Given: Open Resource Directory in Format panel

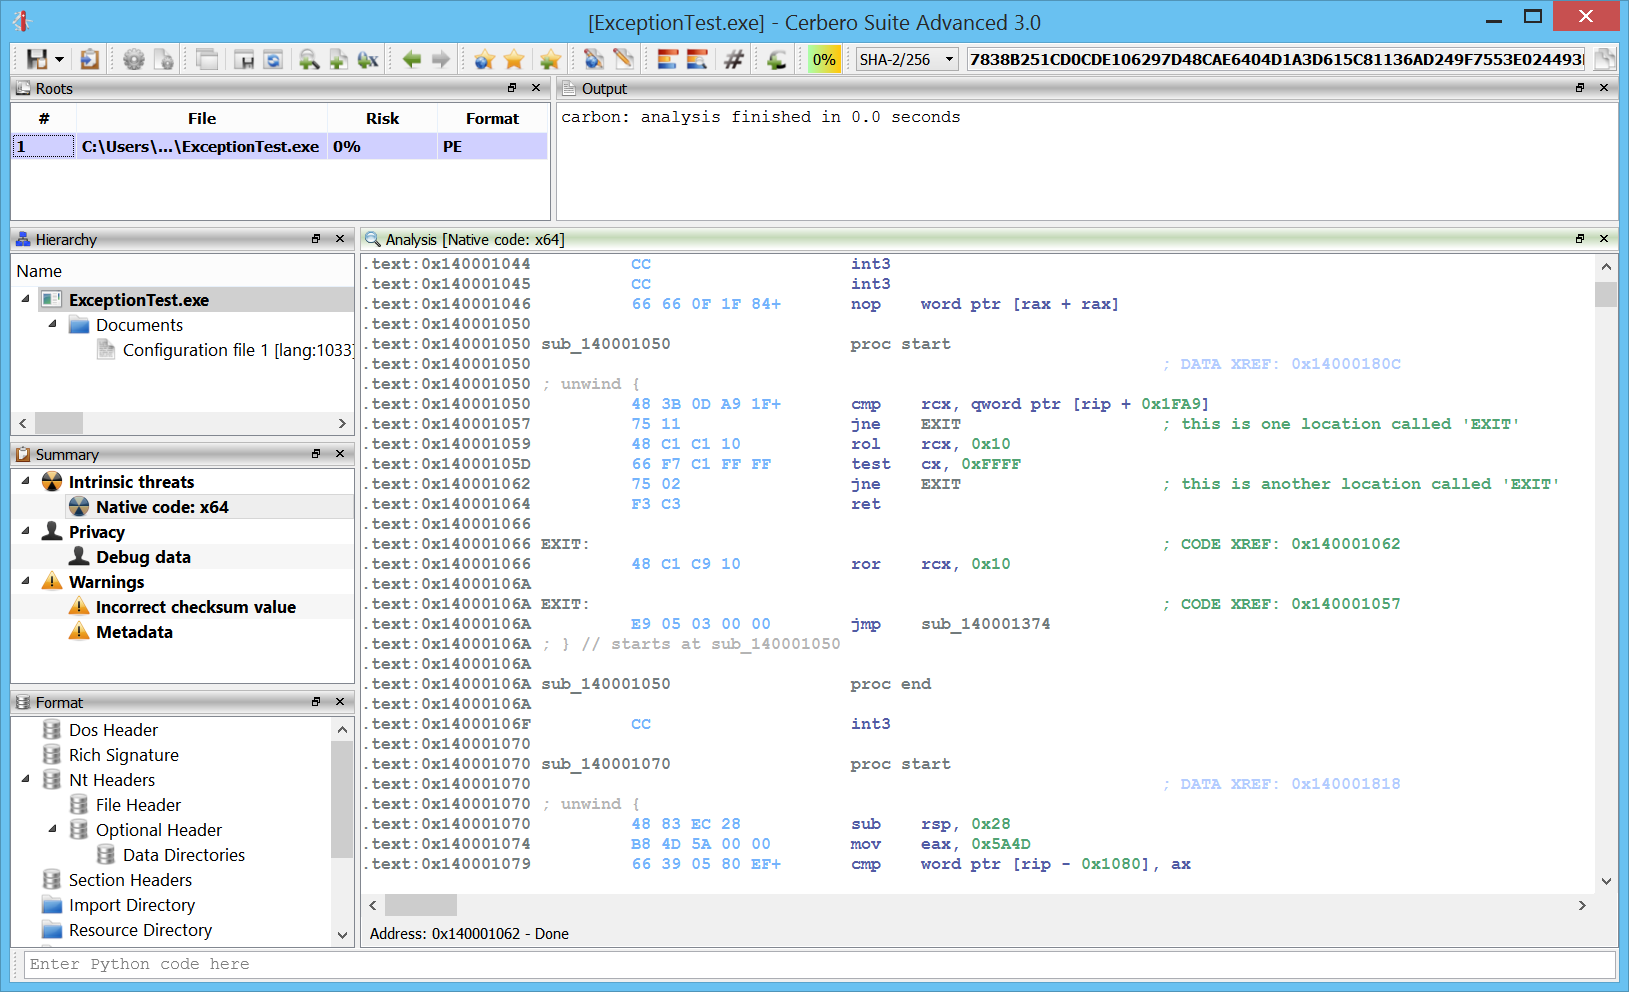Looking at the screenshot, I should 140,930.
